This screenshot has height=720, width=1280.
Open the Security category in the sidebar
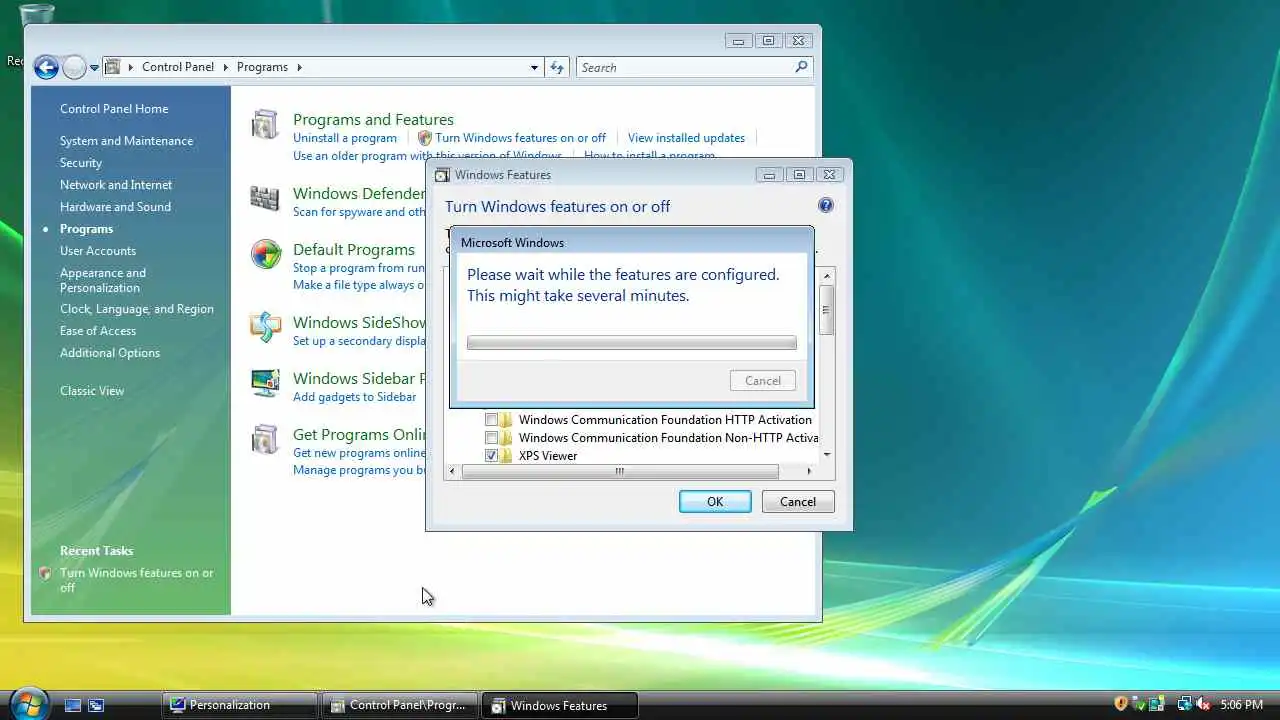(81, 163)
